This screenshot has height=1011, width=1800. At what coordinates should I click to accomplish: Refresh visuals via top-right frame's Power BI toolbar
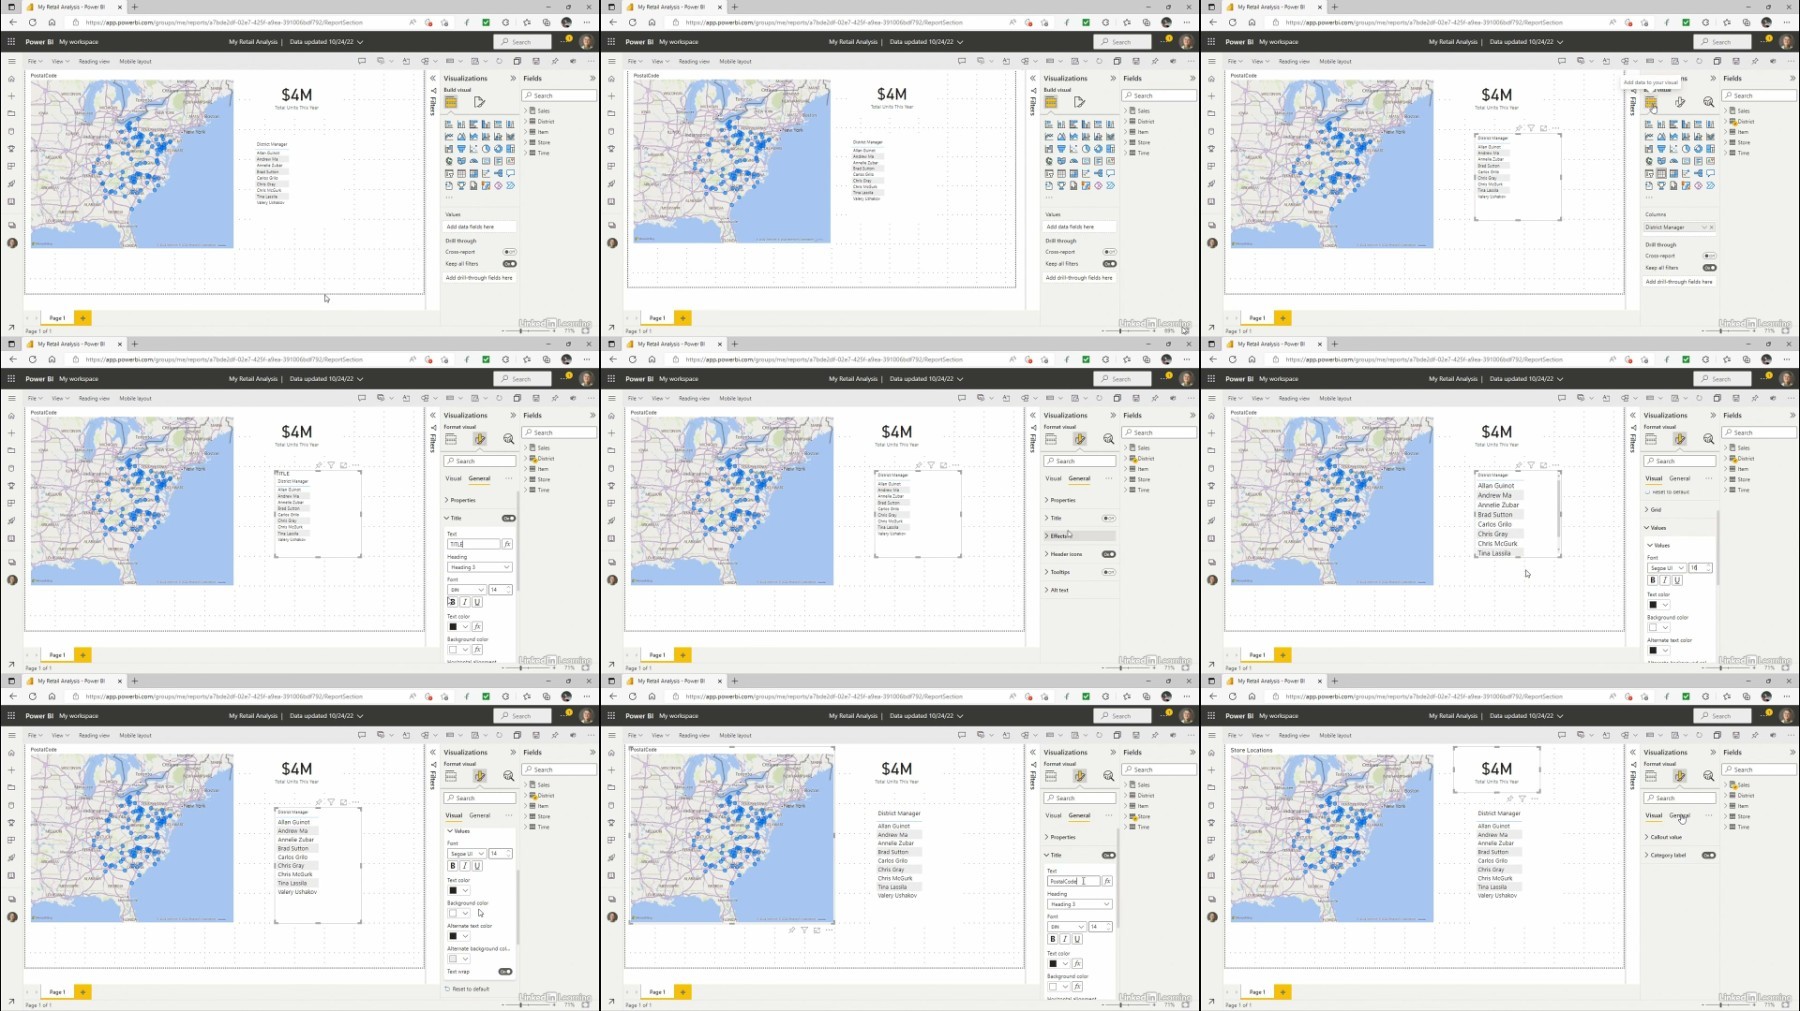coord(1699,61)
